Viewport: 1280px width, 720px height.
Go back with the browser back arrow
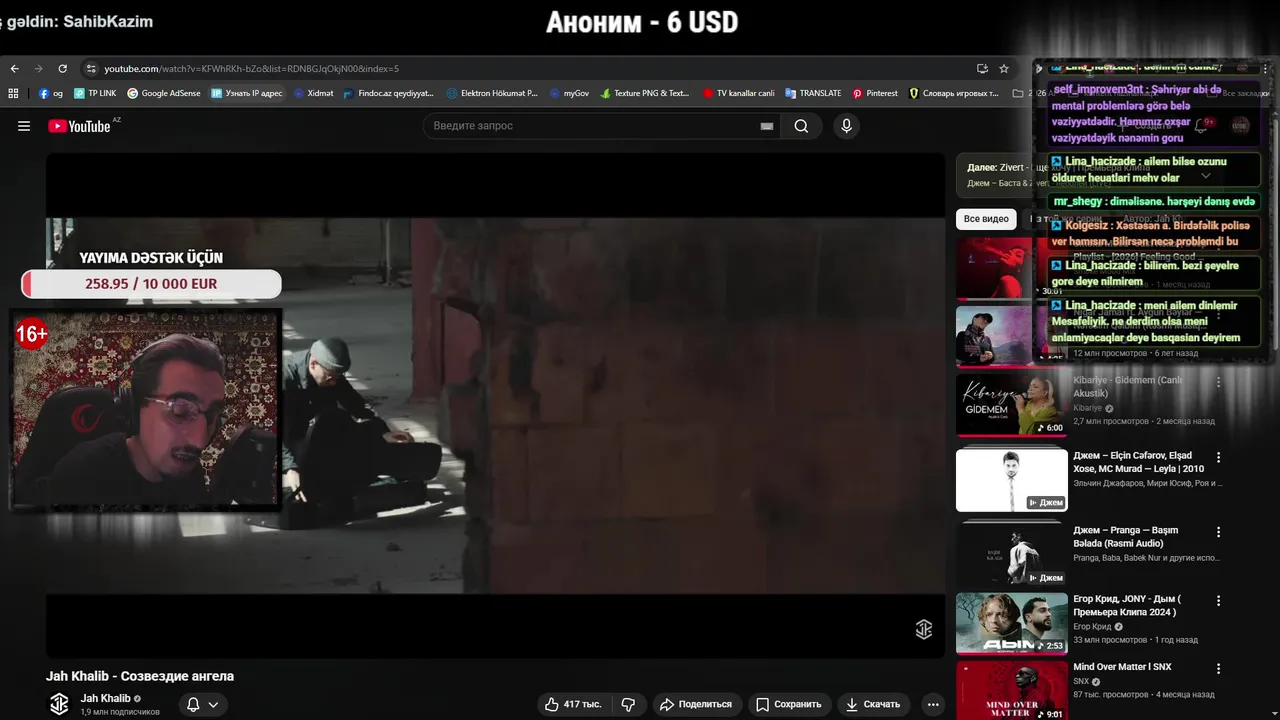pyautogui.click(x=14, y=69)
